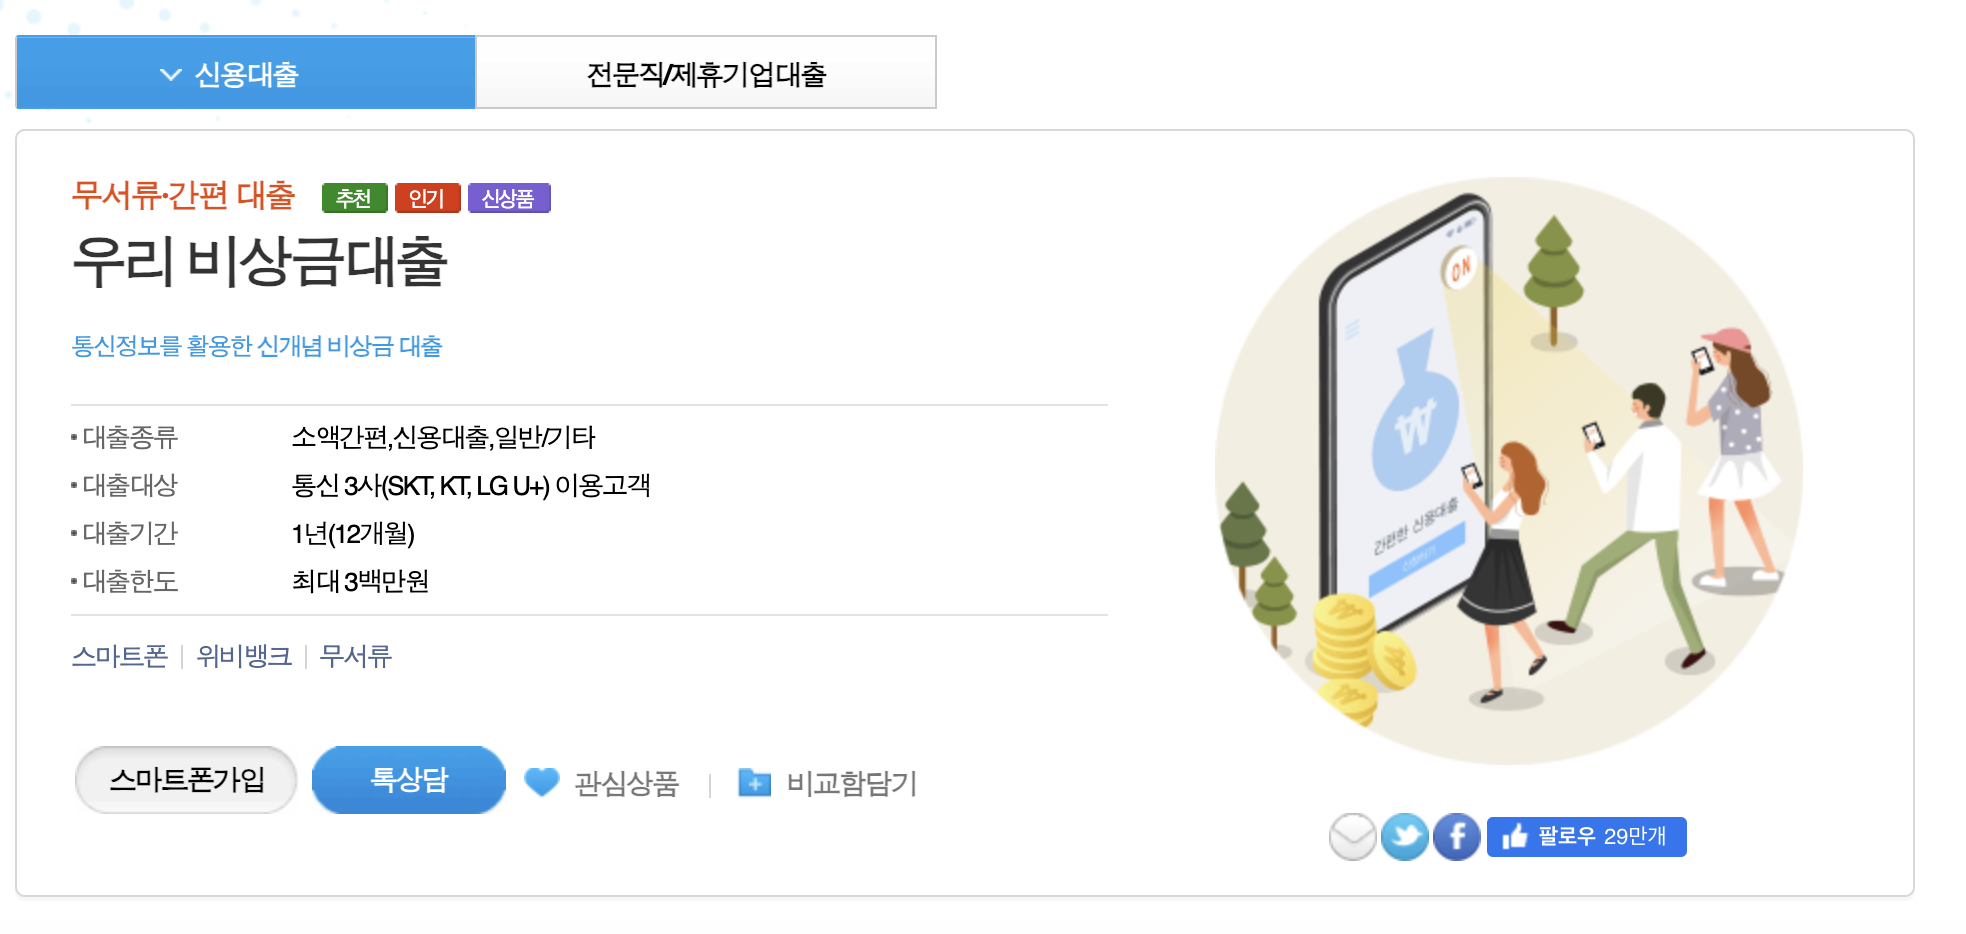Screen dimensions: 1966x934
Task: Click the red 인기 badge
Action: point(427,198)
